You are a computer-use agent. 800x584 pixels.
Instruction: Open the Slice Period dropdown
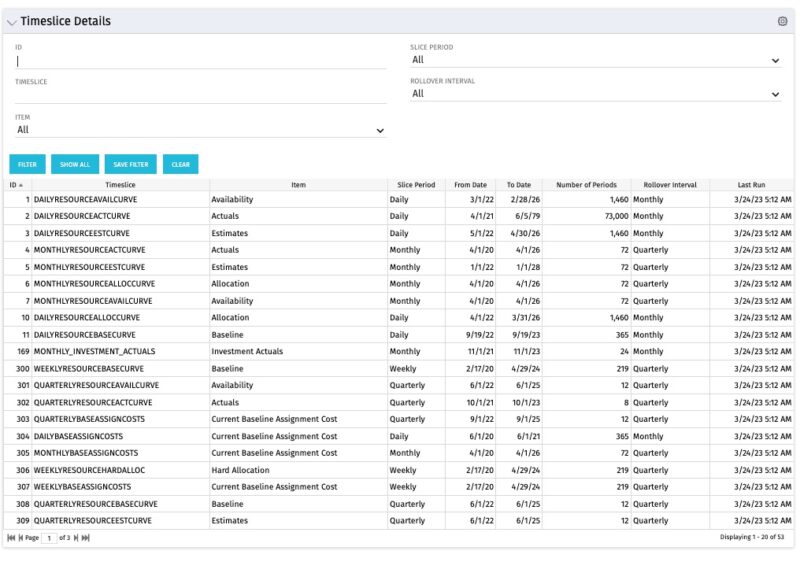(x=595, y=60)
